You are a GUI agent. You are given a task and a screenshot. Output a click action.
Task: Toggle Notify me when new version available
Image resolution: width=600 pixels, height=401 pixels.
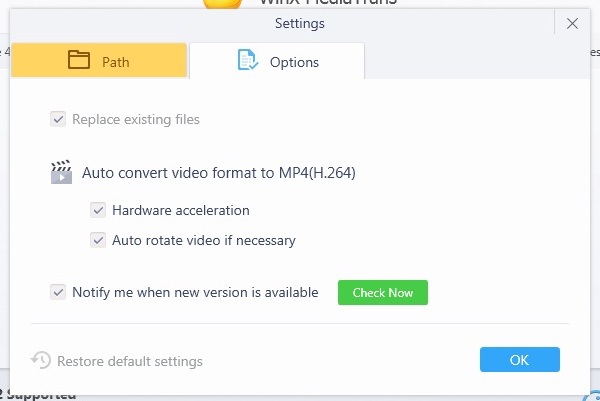tap(58, 292)
